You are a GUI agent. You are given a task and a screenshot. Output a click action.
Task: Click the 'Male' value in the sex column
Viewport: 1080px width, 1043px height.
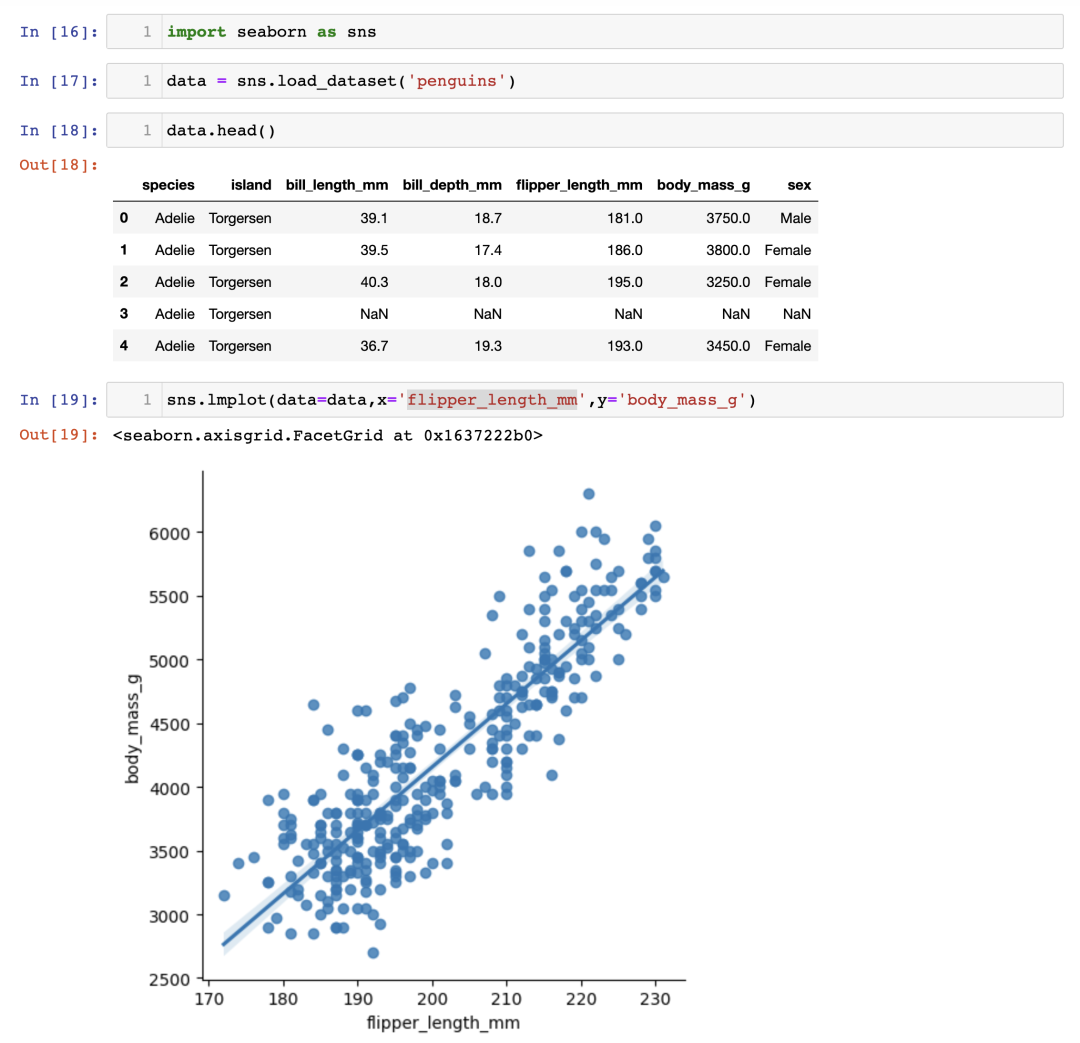796,218
